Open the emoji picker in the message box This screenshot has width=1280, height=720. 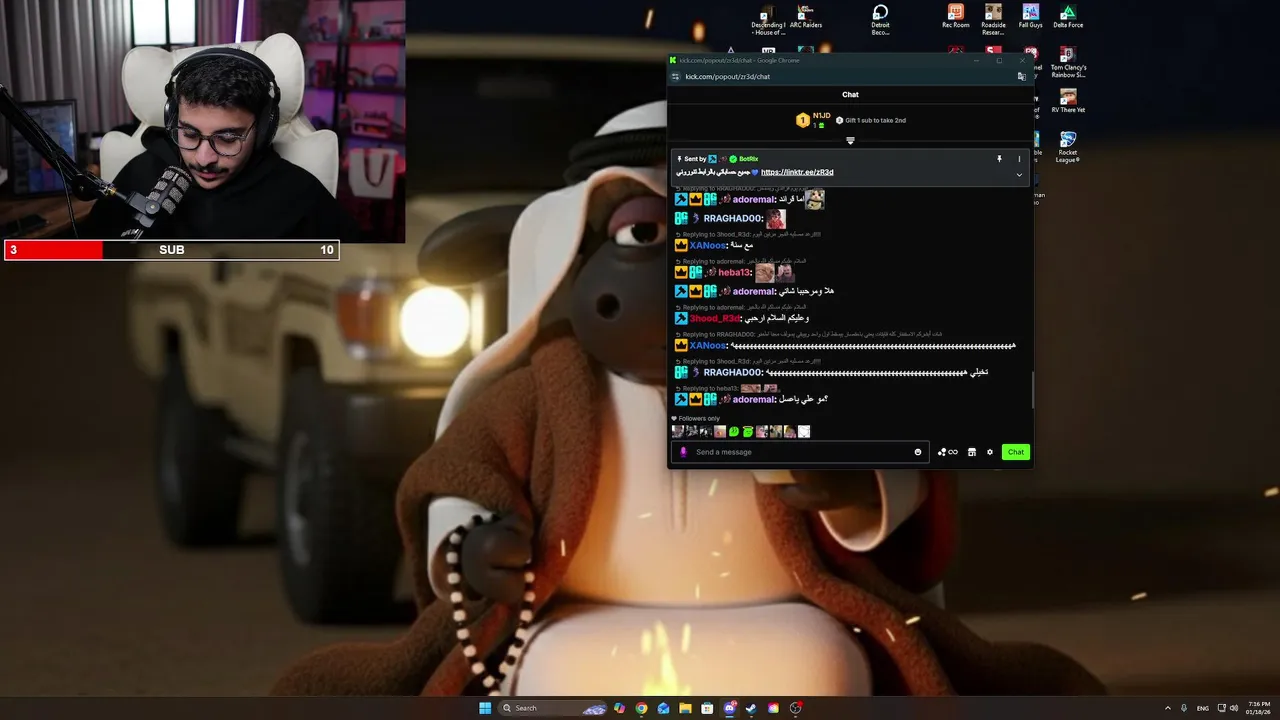[918, 452]
